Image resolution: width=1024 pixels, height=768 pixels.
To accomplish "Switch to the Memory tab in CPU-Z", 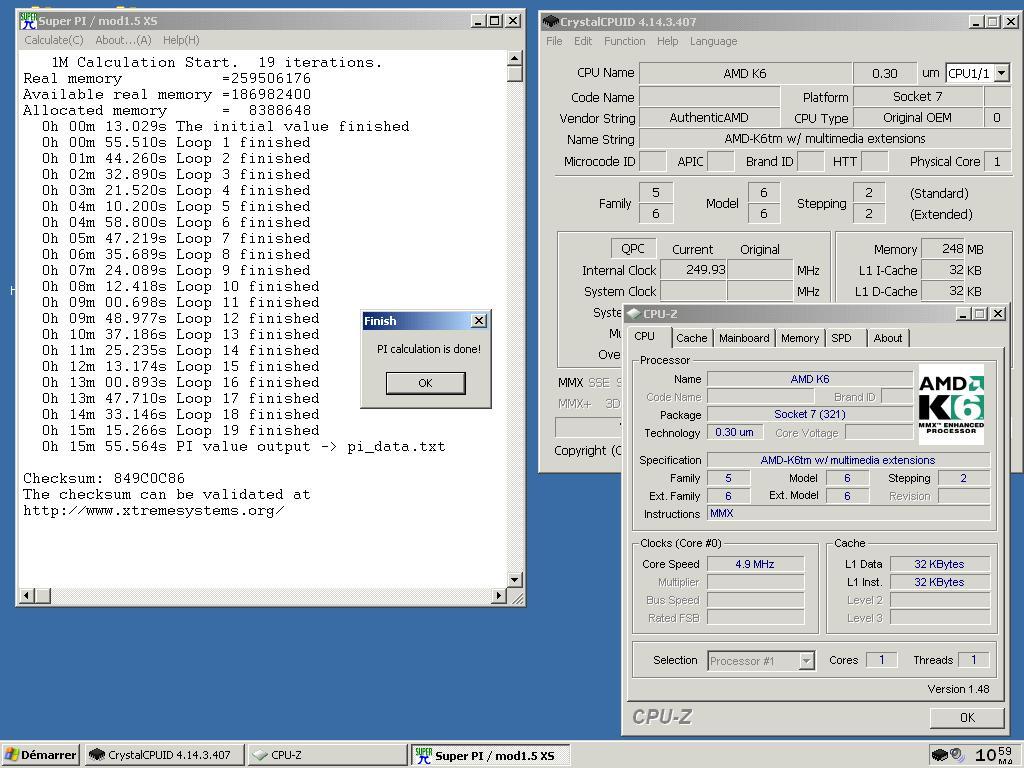I will point(799,338).
